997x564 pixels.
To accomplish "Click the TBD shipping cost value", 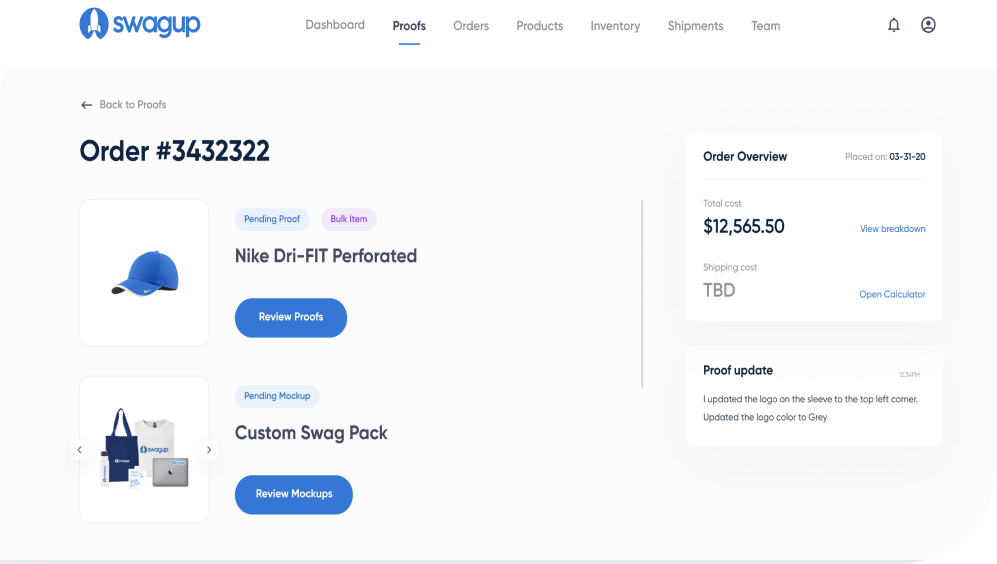I will pyautogui.click(x=719, y=291).
